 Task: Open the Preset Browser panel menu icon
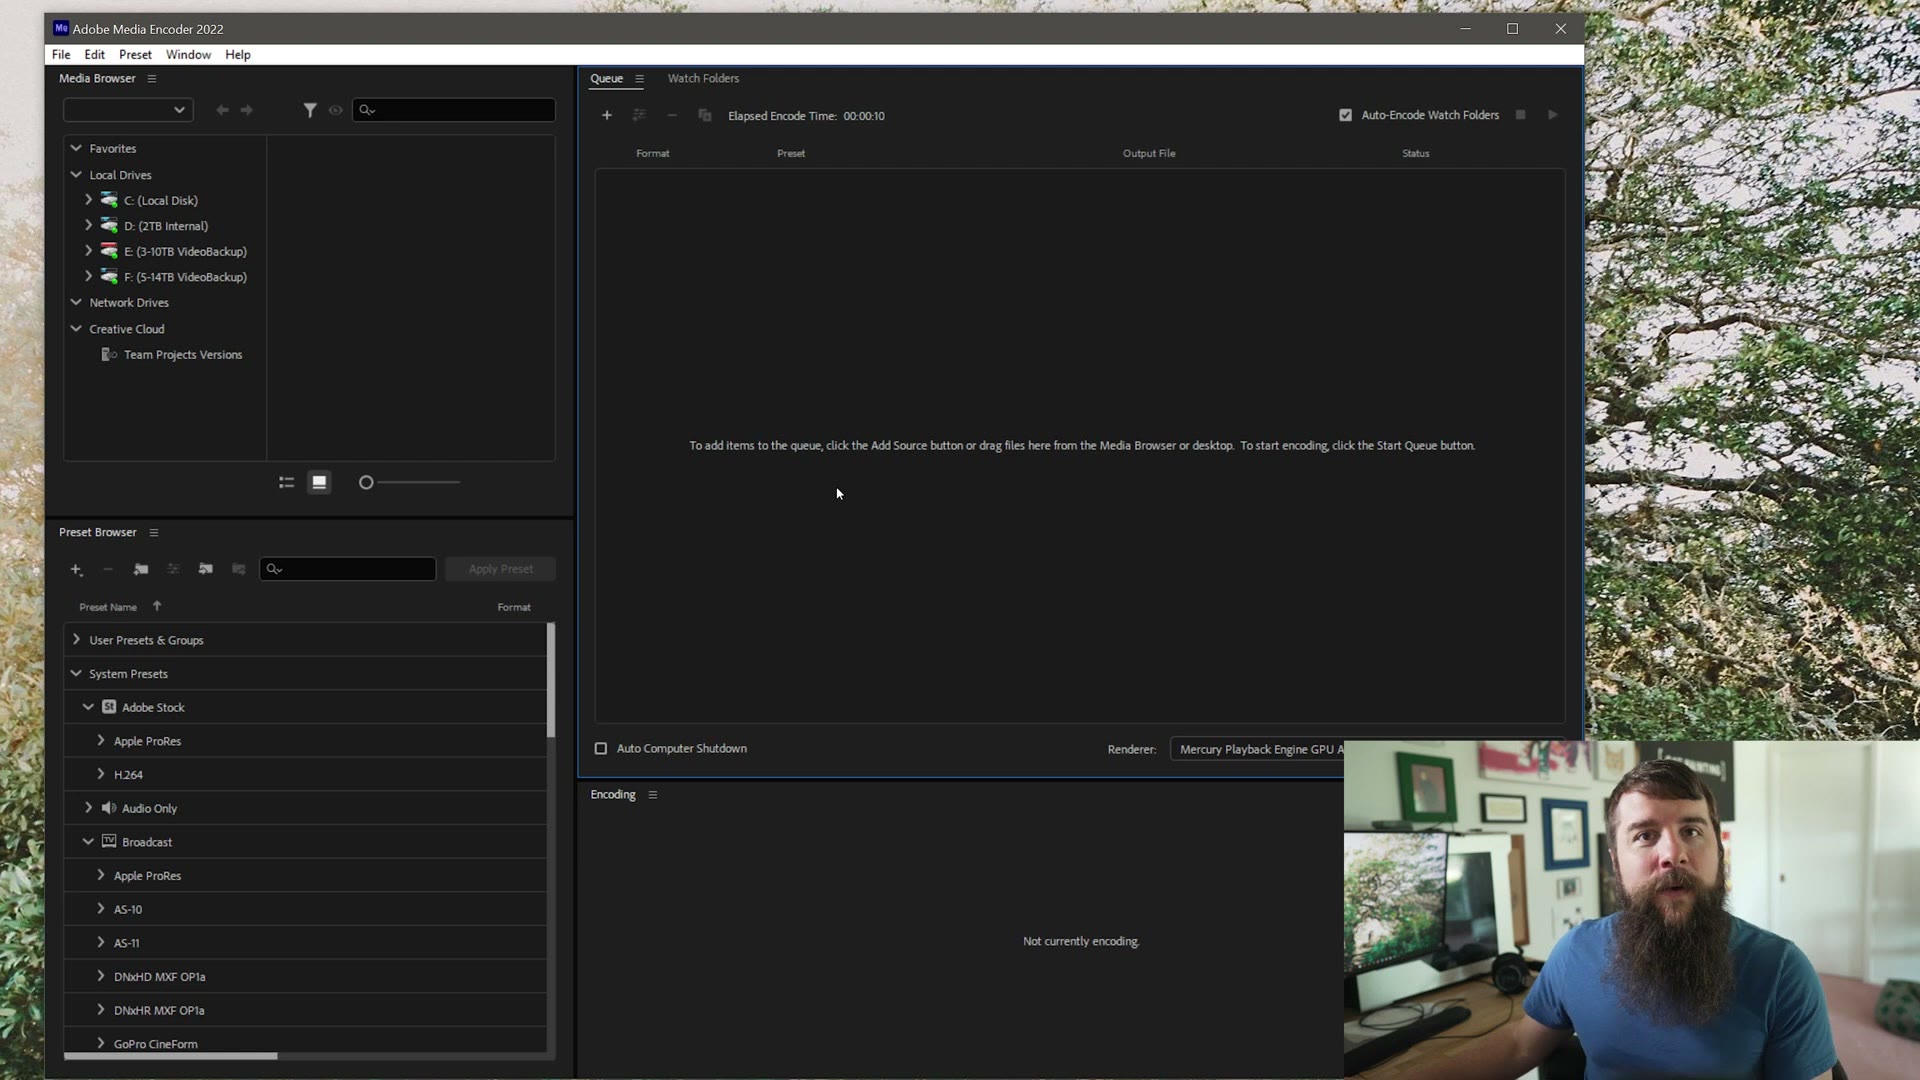click(154, 533)
